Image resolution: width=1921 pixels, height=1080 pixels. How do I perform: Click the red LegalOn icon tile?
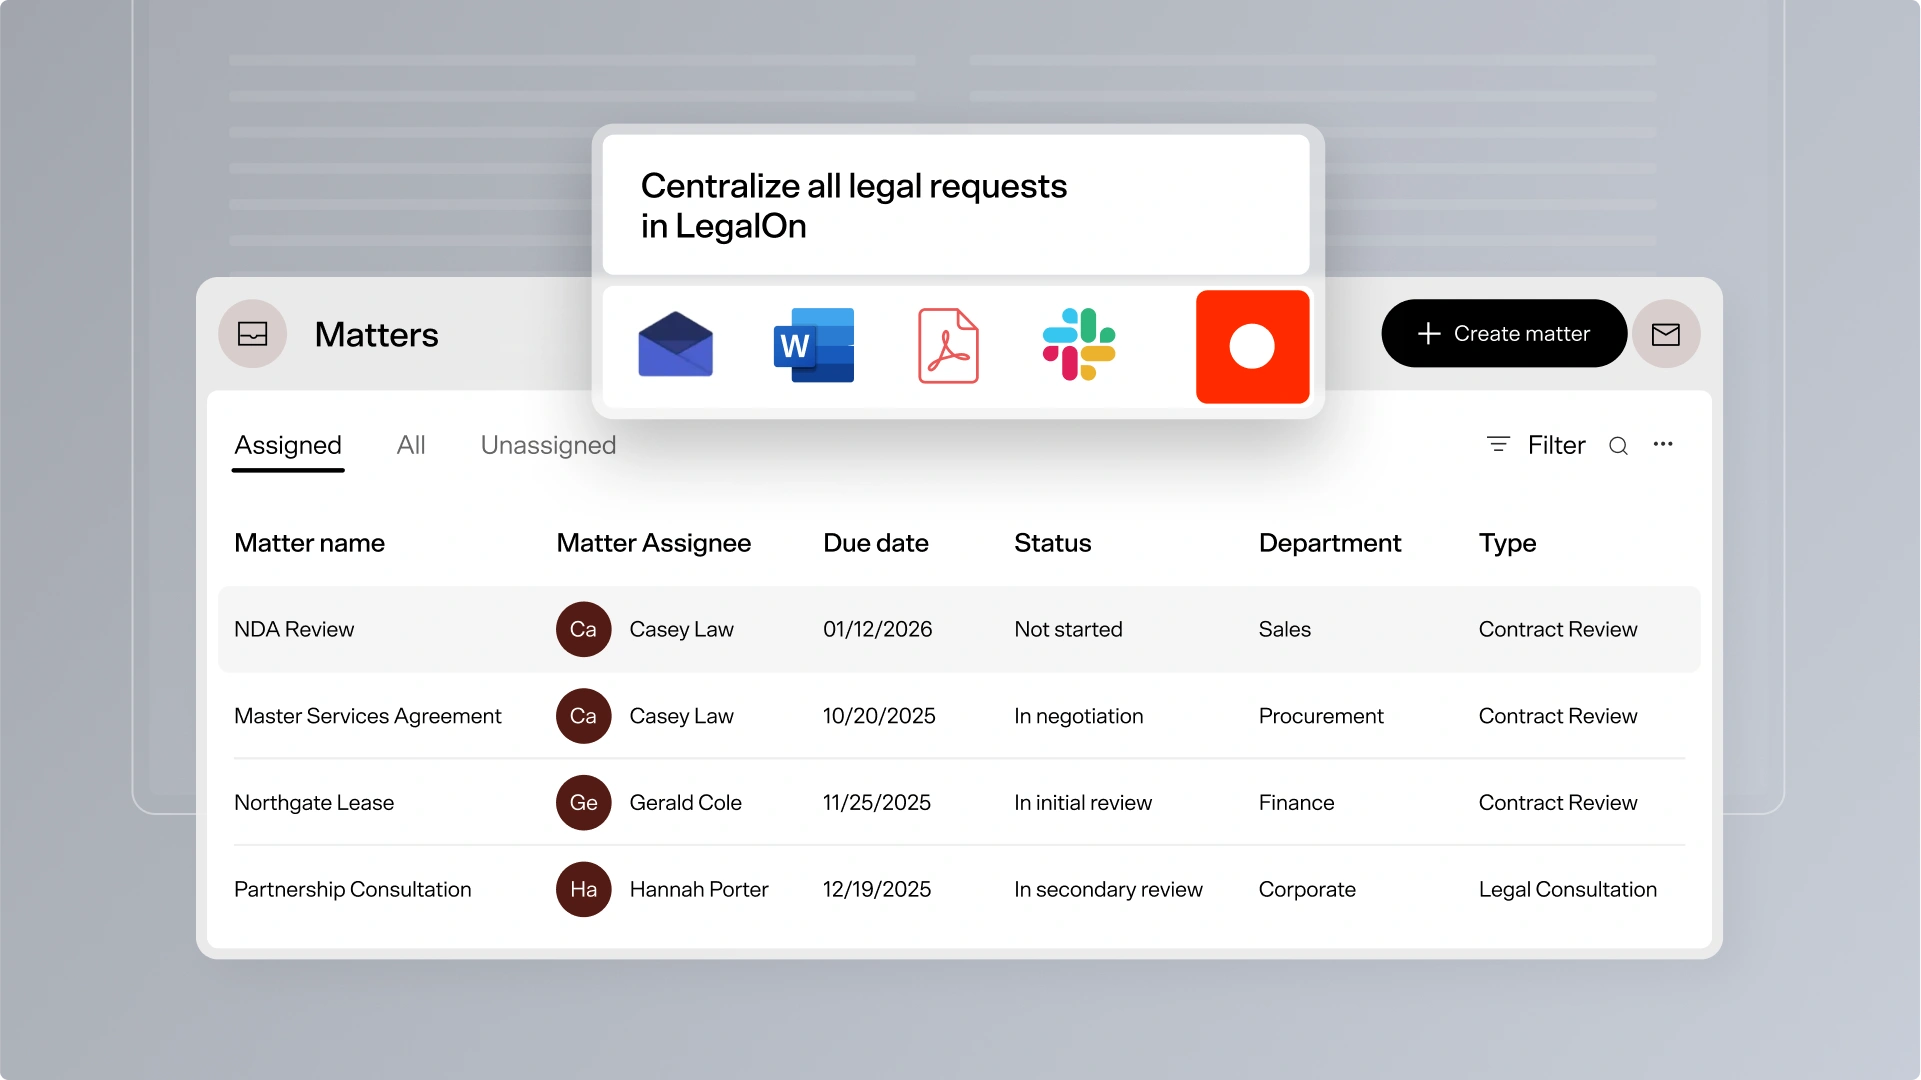tap(1252, 347)
